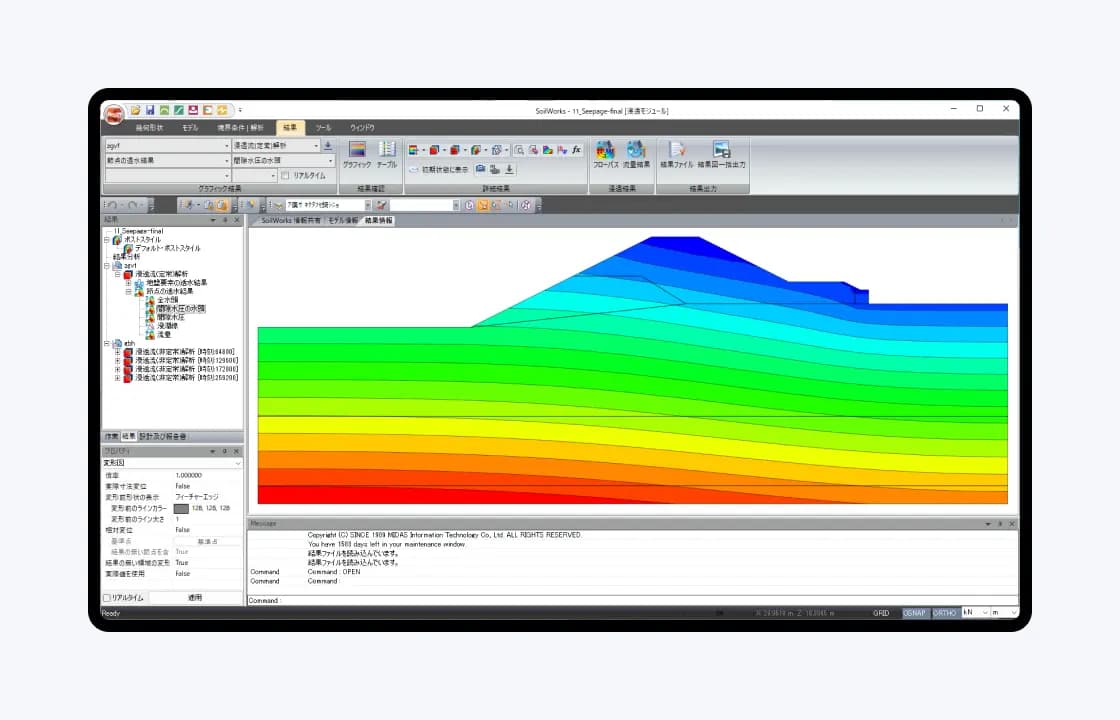
Task: Open the テーブル table result view
Action: point(386,155)
